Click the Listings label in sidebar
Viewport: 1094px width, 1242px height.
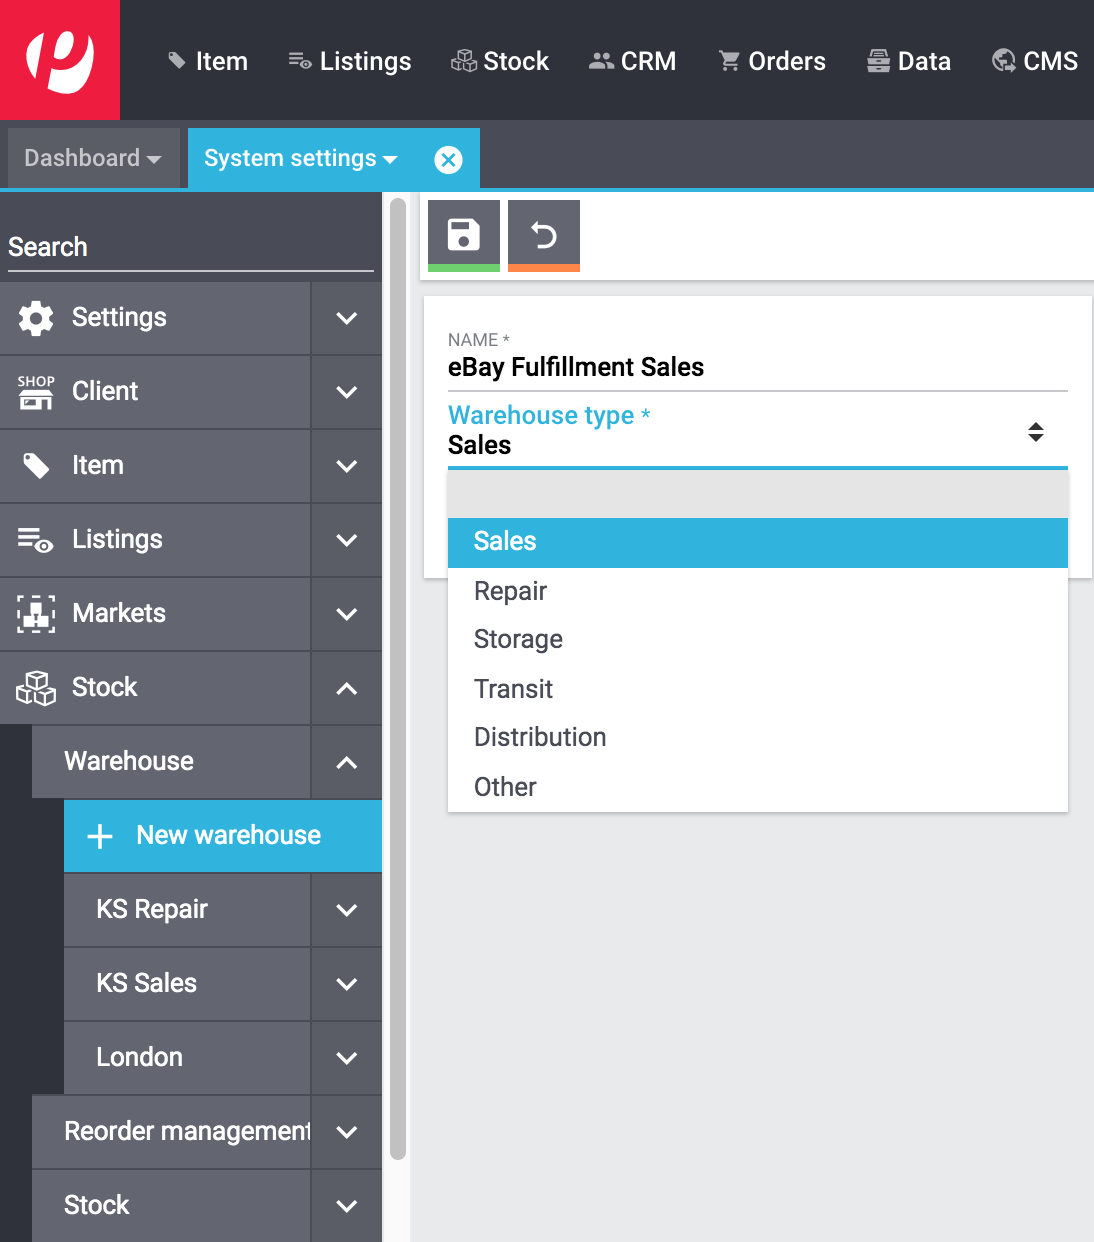117,540
